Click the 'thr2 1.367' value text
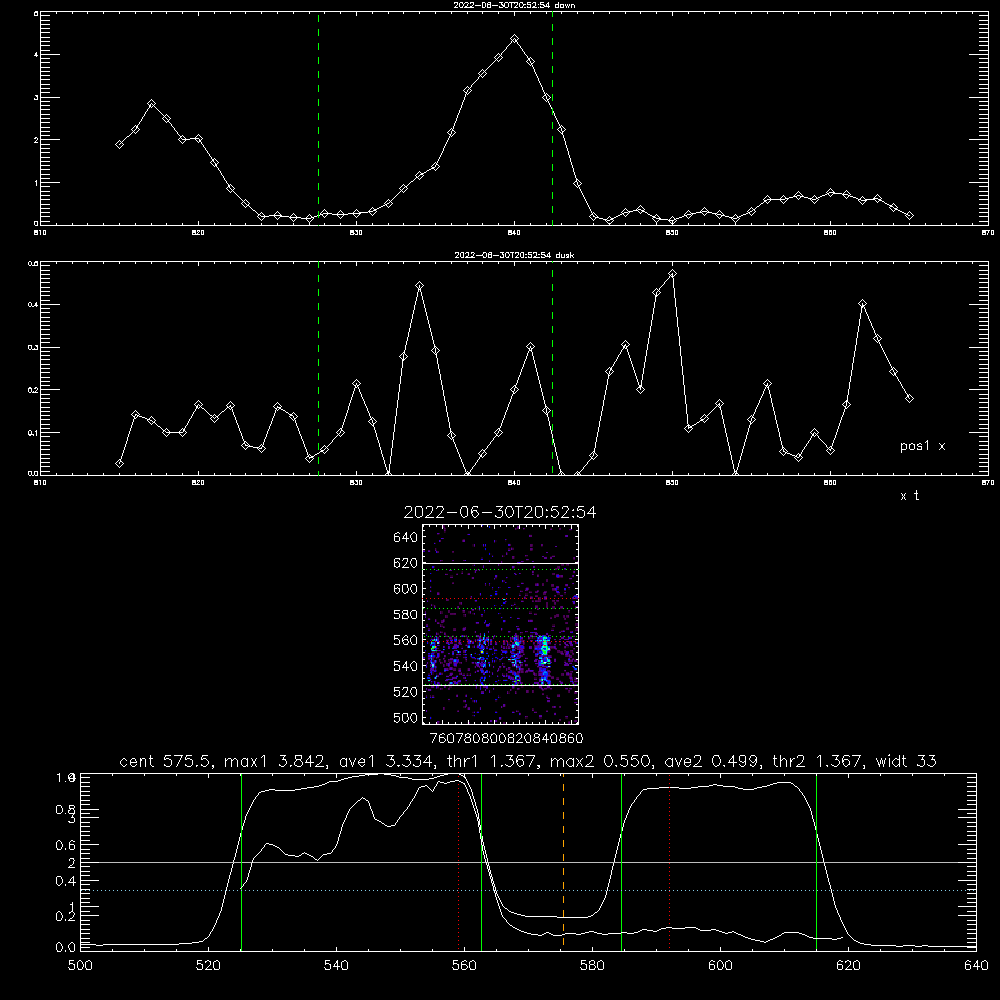 [x=819, y=761]
